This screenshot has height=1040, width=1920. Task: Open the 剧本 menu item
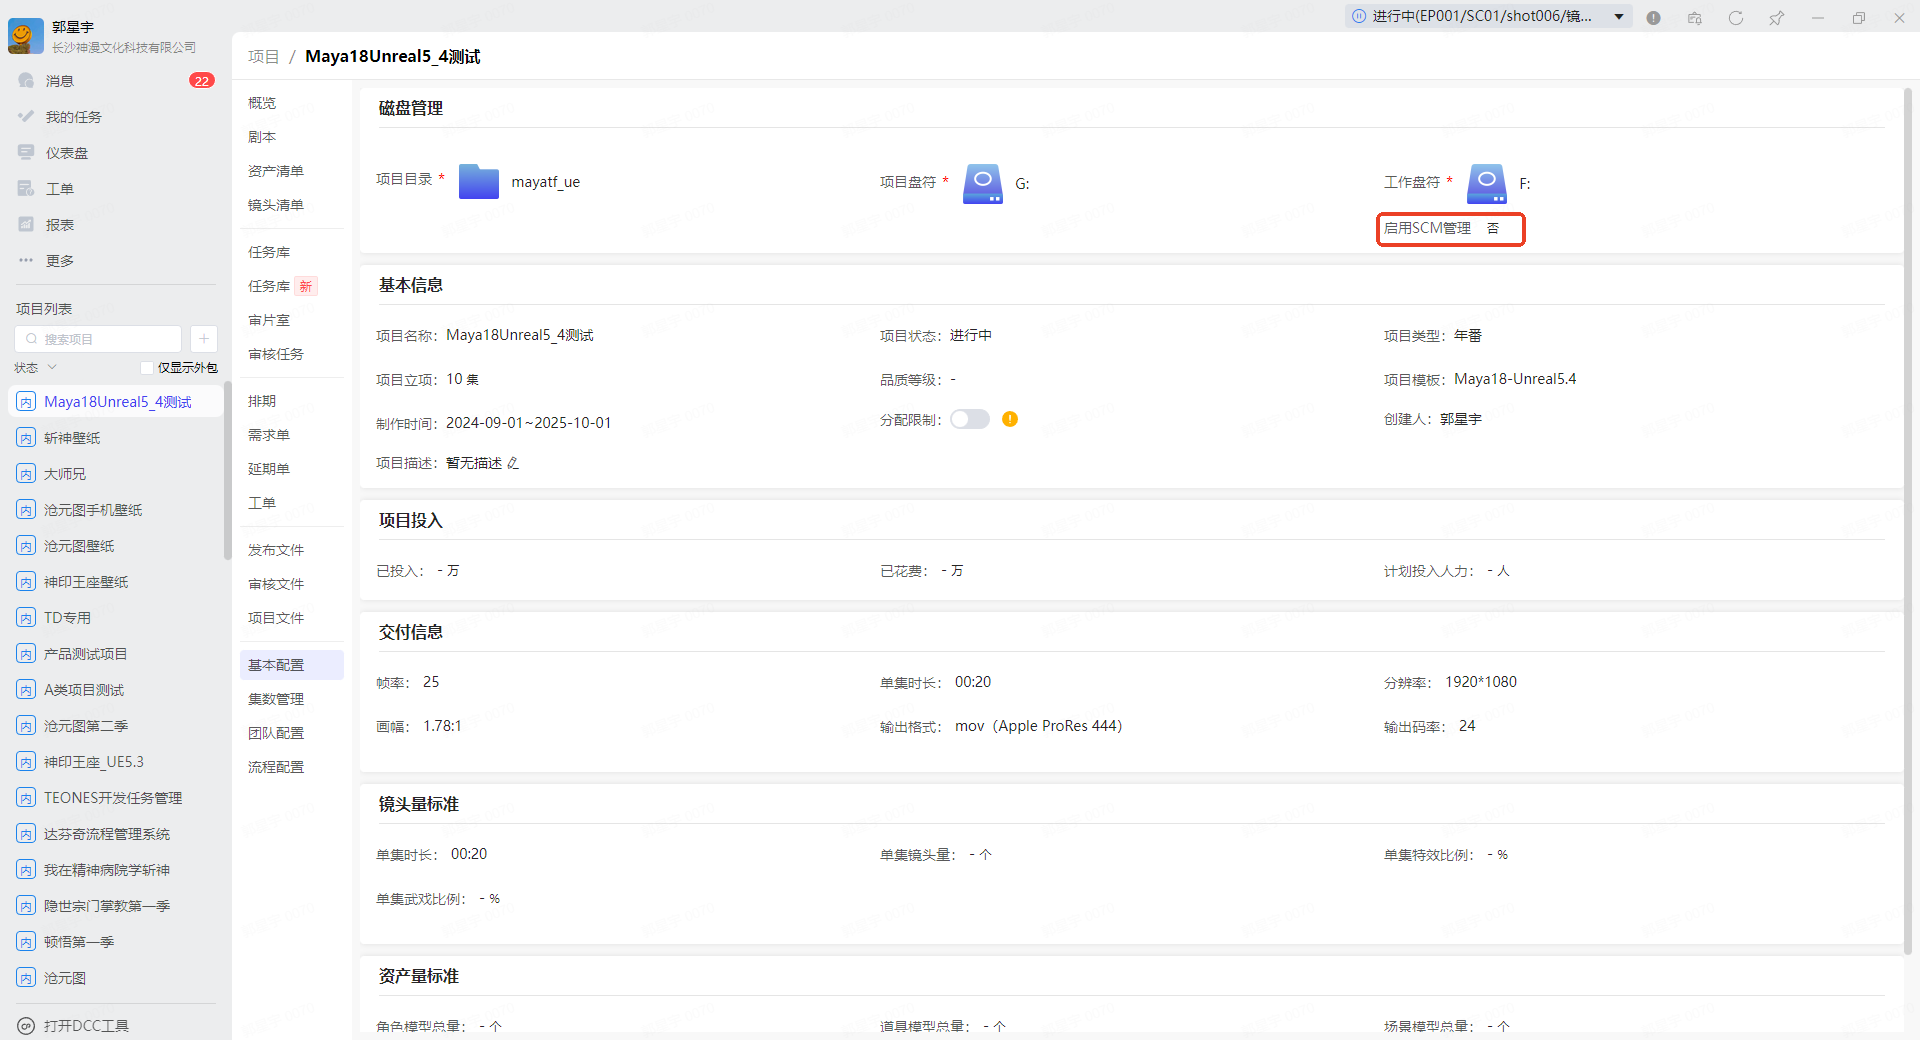point(262,137)
